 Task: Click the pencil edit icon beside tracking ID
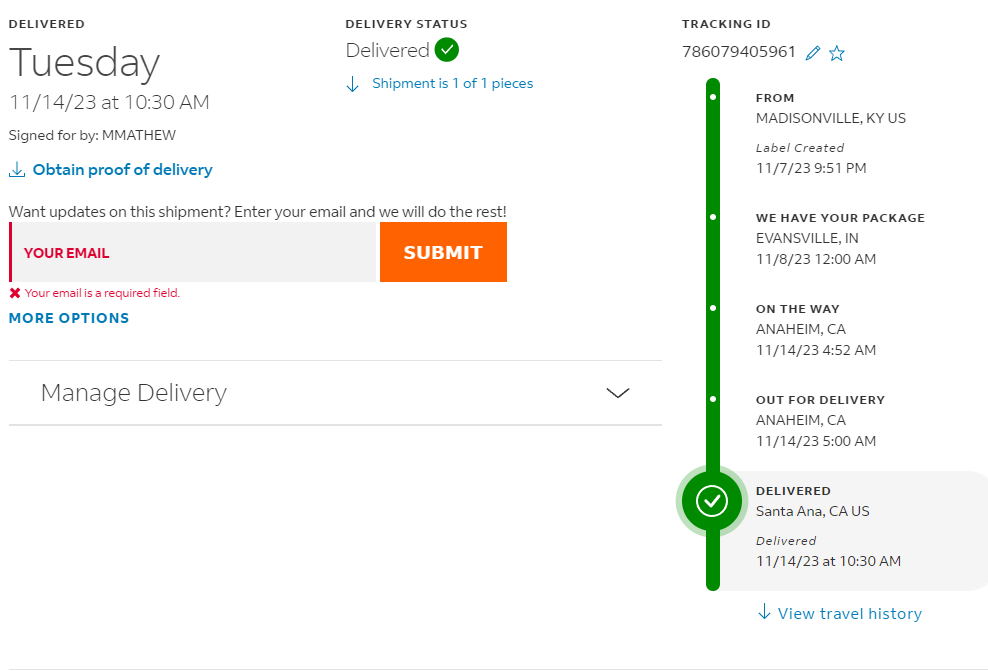(x=813, y=53)
